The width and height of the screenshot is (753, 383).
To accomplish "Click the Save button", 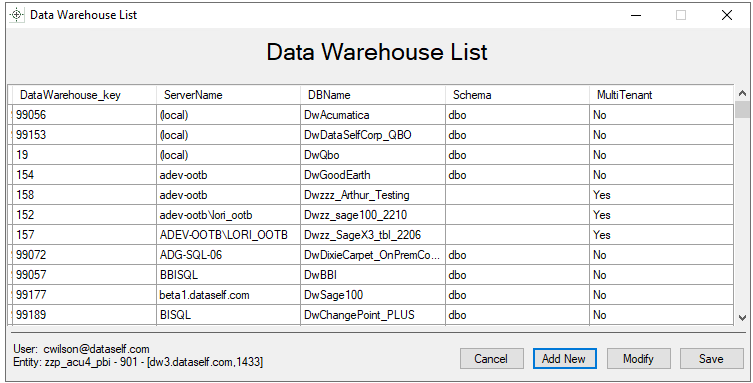I will 711,359.
